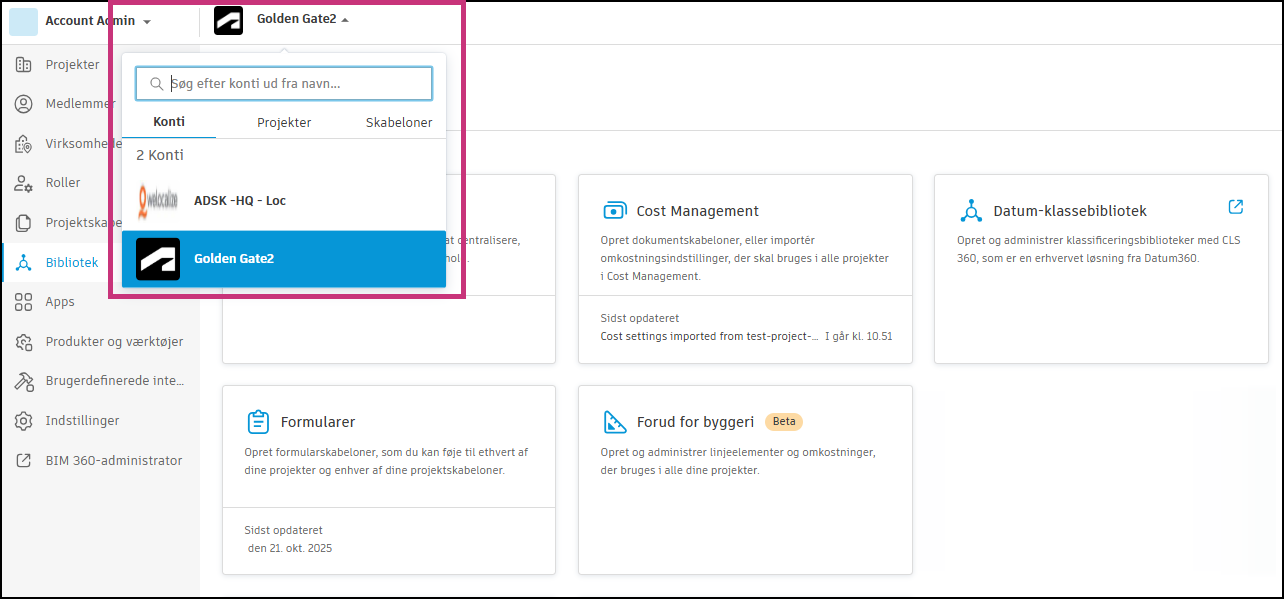Viewport: 1284px width, 599px height.
Task: Open BIM 360-administrator from the sidebar
Action: (22, 460)
